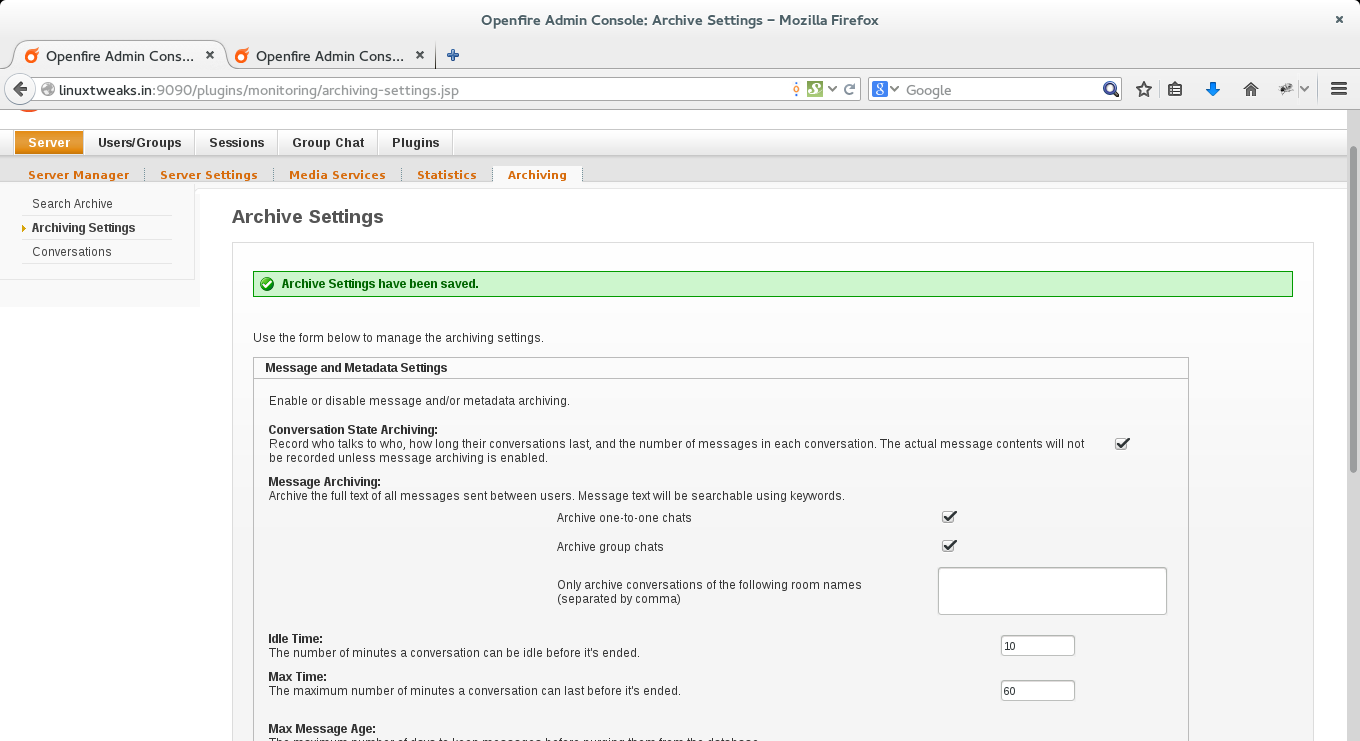Select the Archiving sub-tab
The width and height of the screenshot is (1360, 741).
(x=537, y=175)
